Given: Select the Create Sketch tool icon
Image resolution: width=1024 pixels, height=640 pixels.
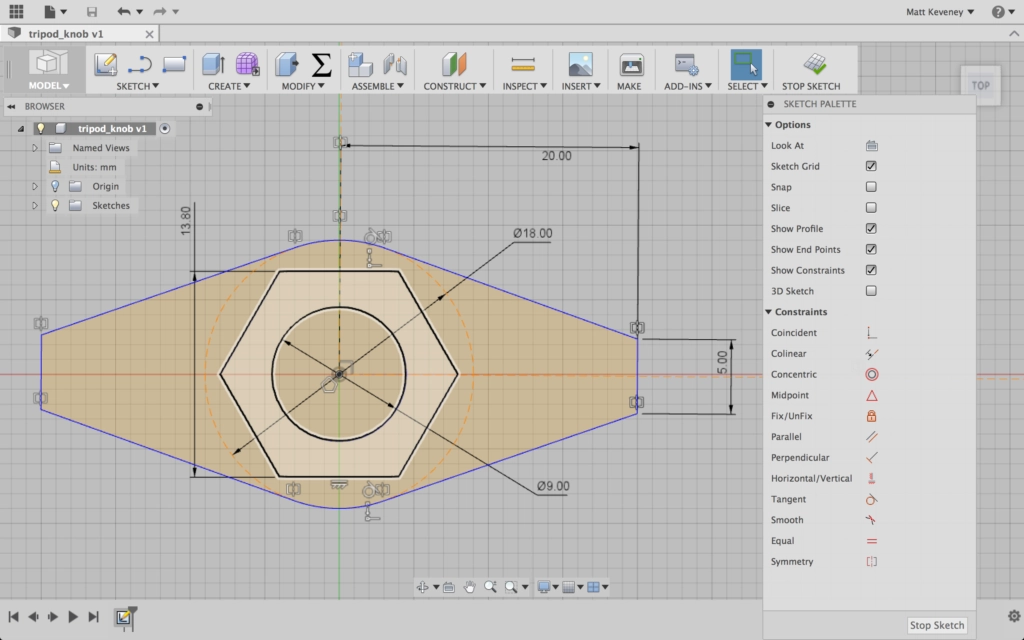Looking at the screenshot, I should [x=106, y=64].
